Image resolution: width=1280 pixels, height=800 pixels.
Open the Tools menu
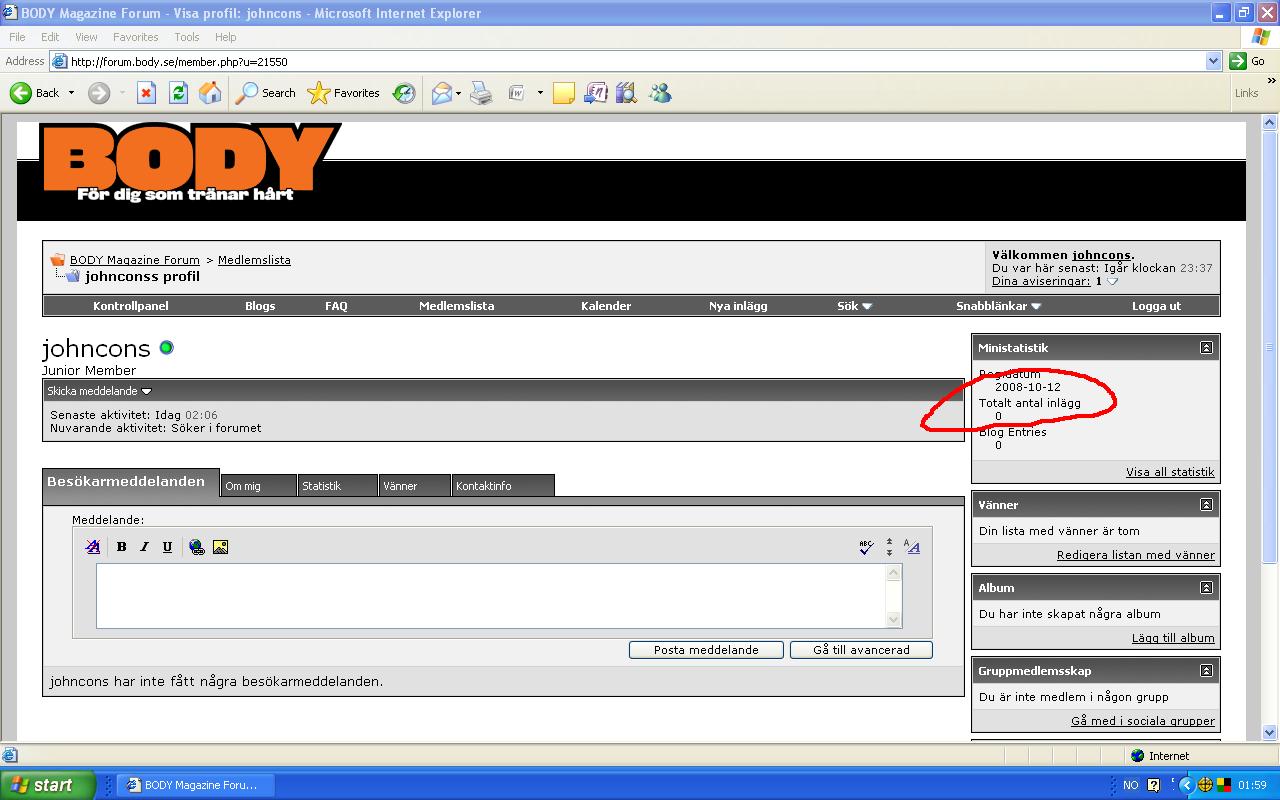[x=187, y=37]
